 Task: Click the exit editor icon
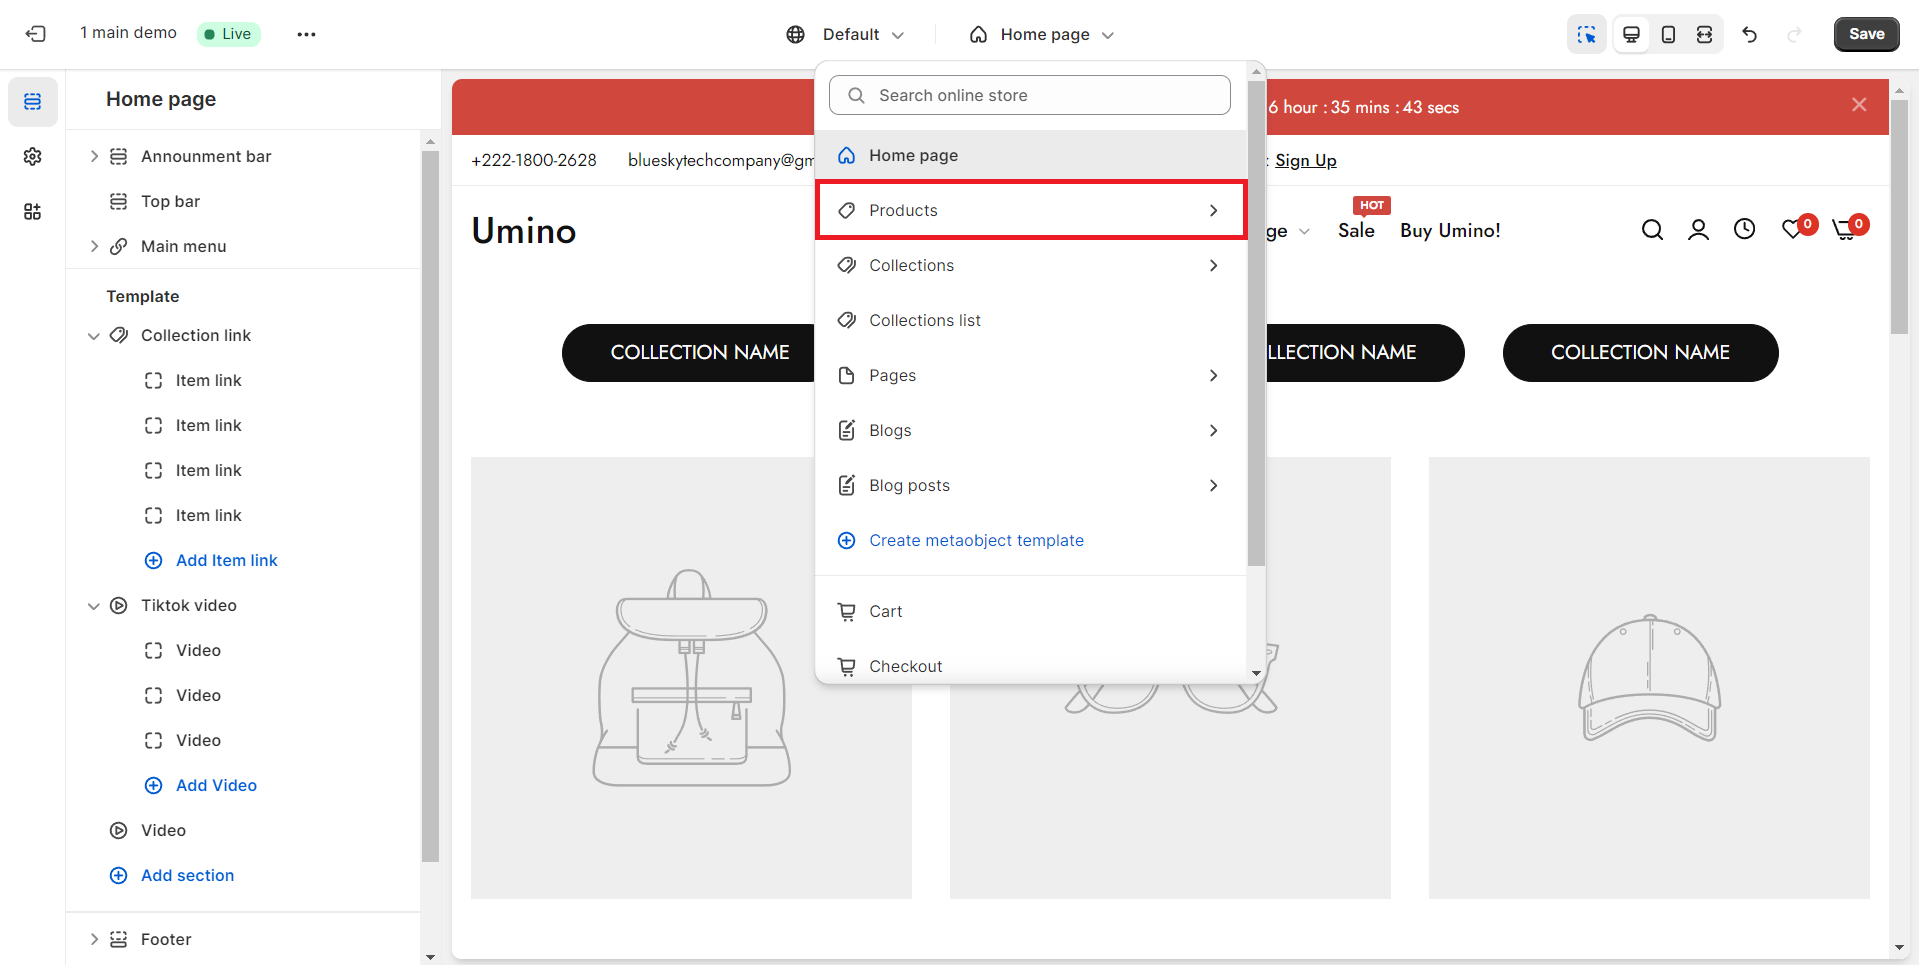pos(36,34)
